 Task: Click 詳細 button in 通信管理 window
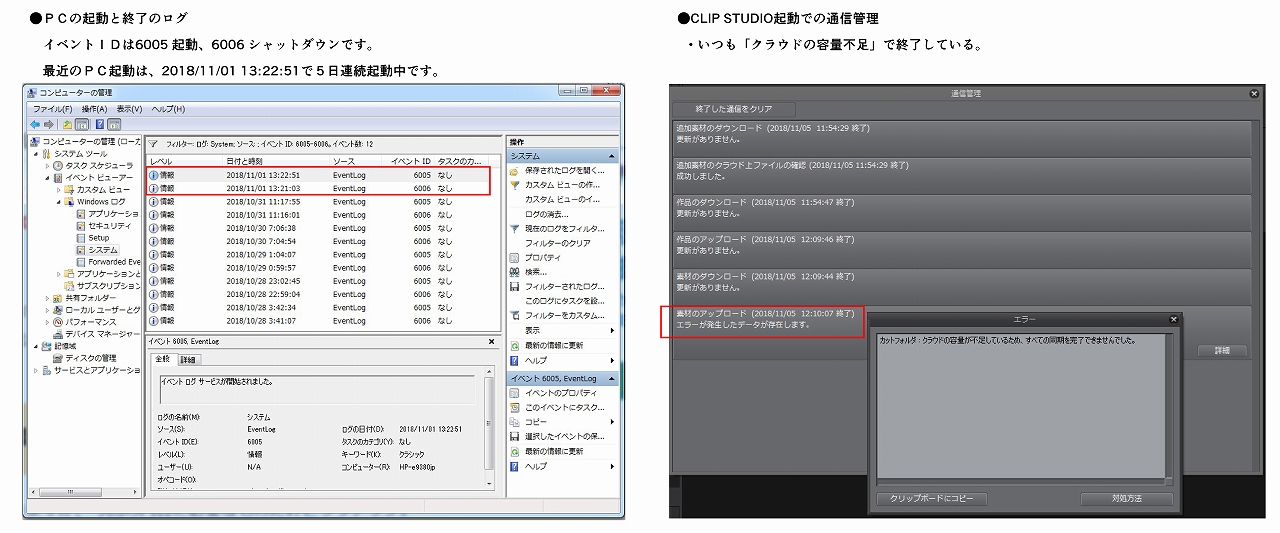(x=1222, y=351)
